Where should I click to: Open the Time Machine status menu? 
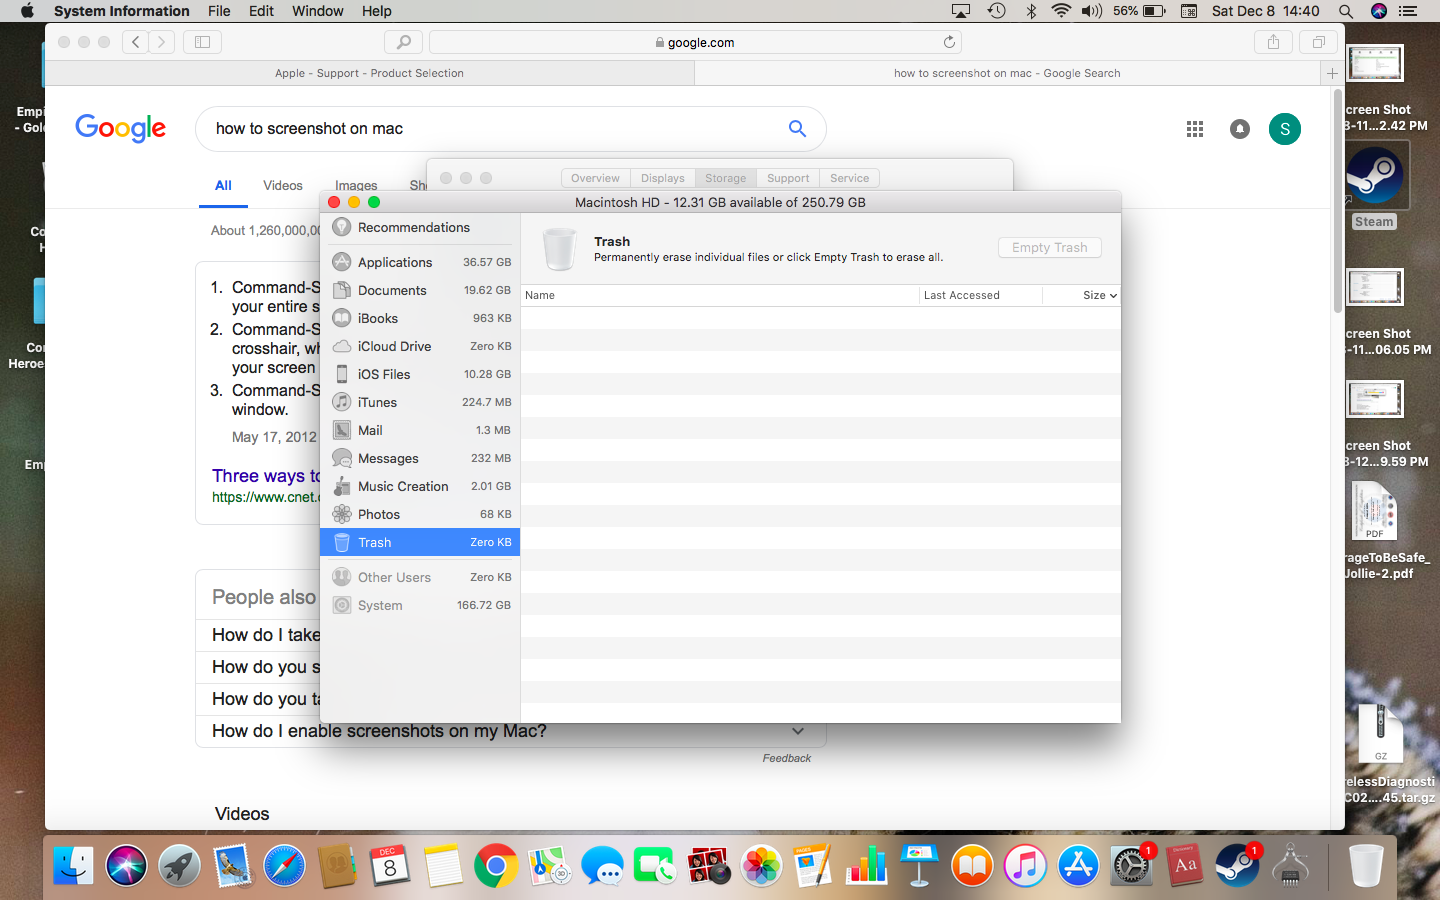996,11
